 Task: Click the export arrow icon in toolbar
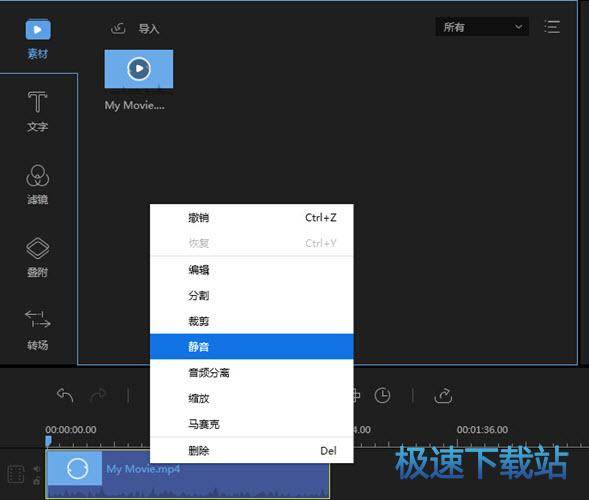pos(443,396)
